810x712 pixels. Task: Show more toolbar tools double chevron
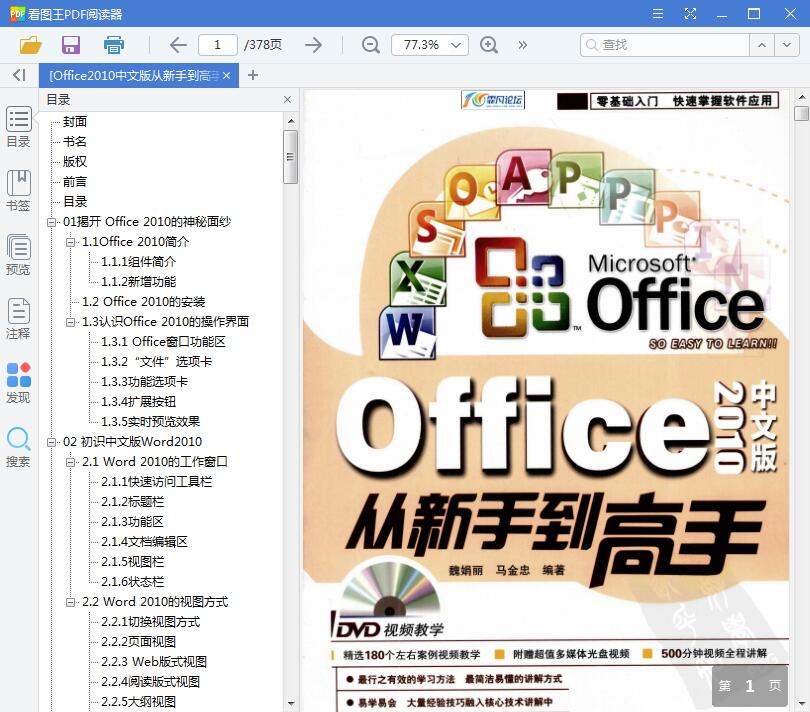point(523,45)
